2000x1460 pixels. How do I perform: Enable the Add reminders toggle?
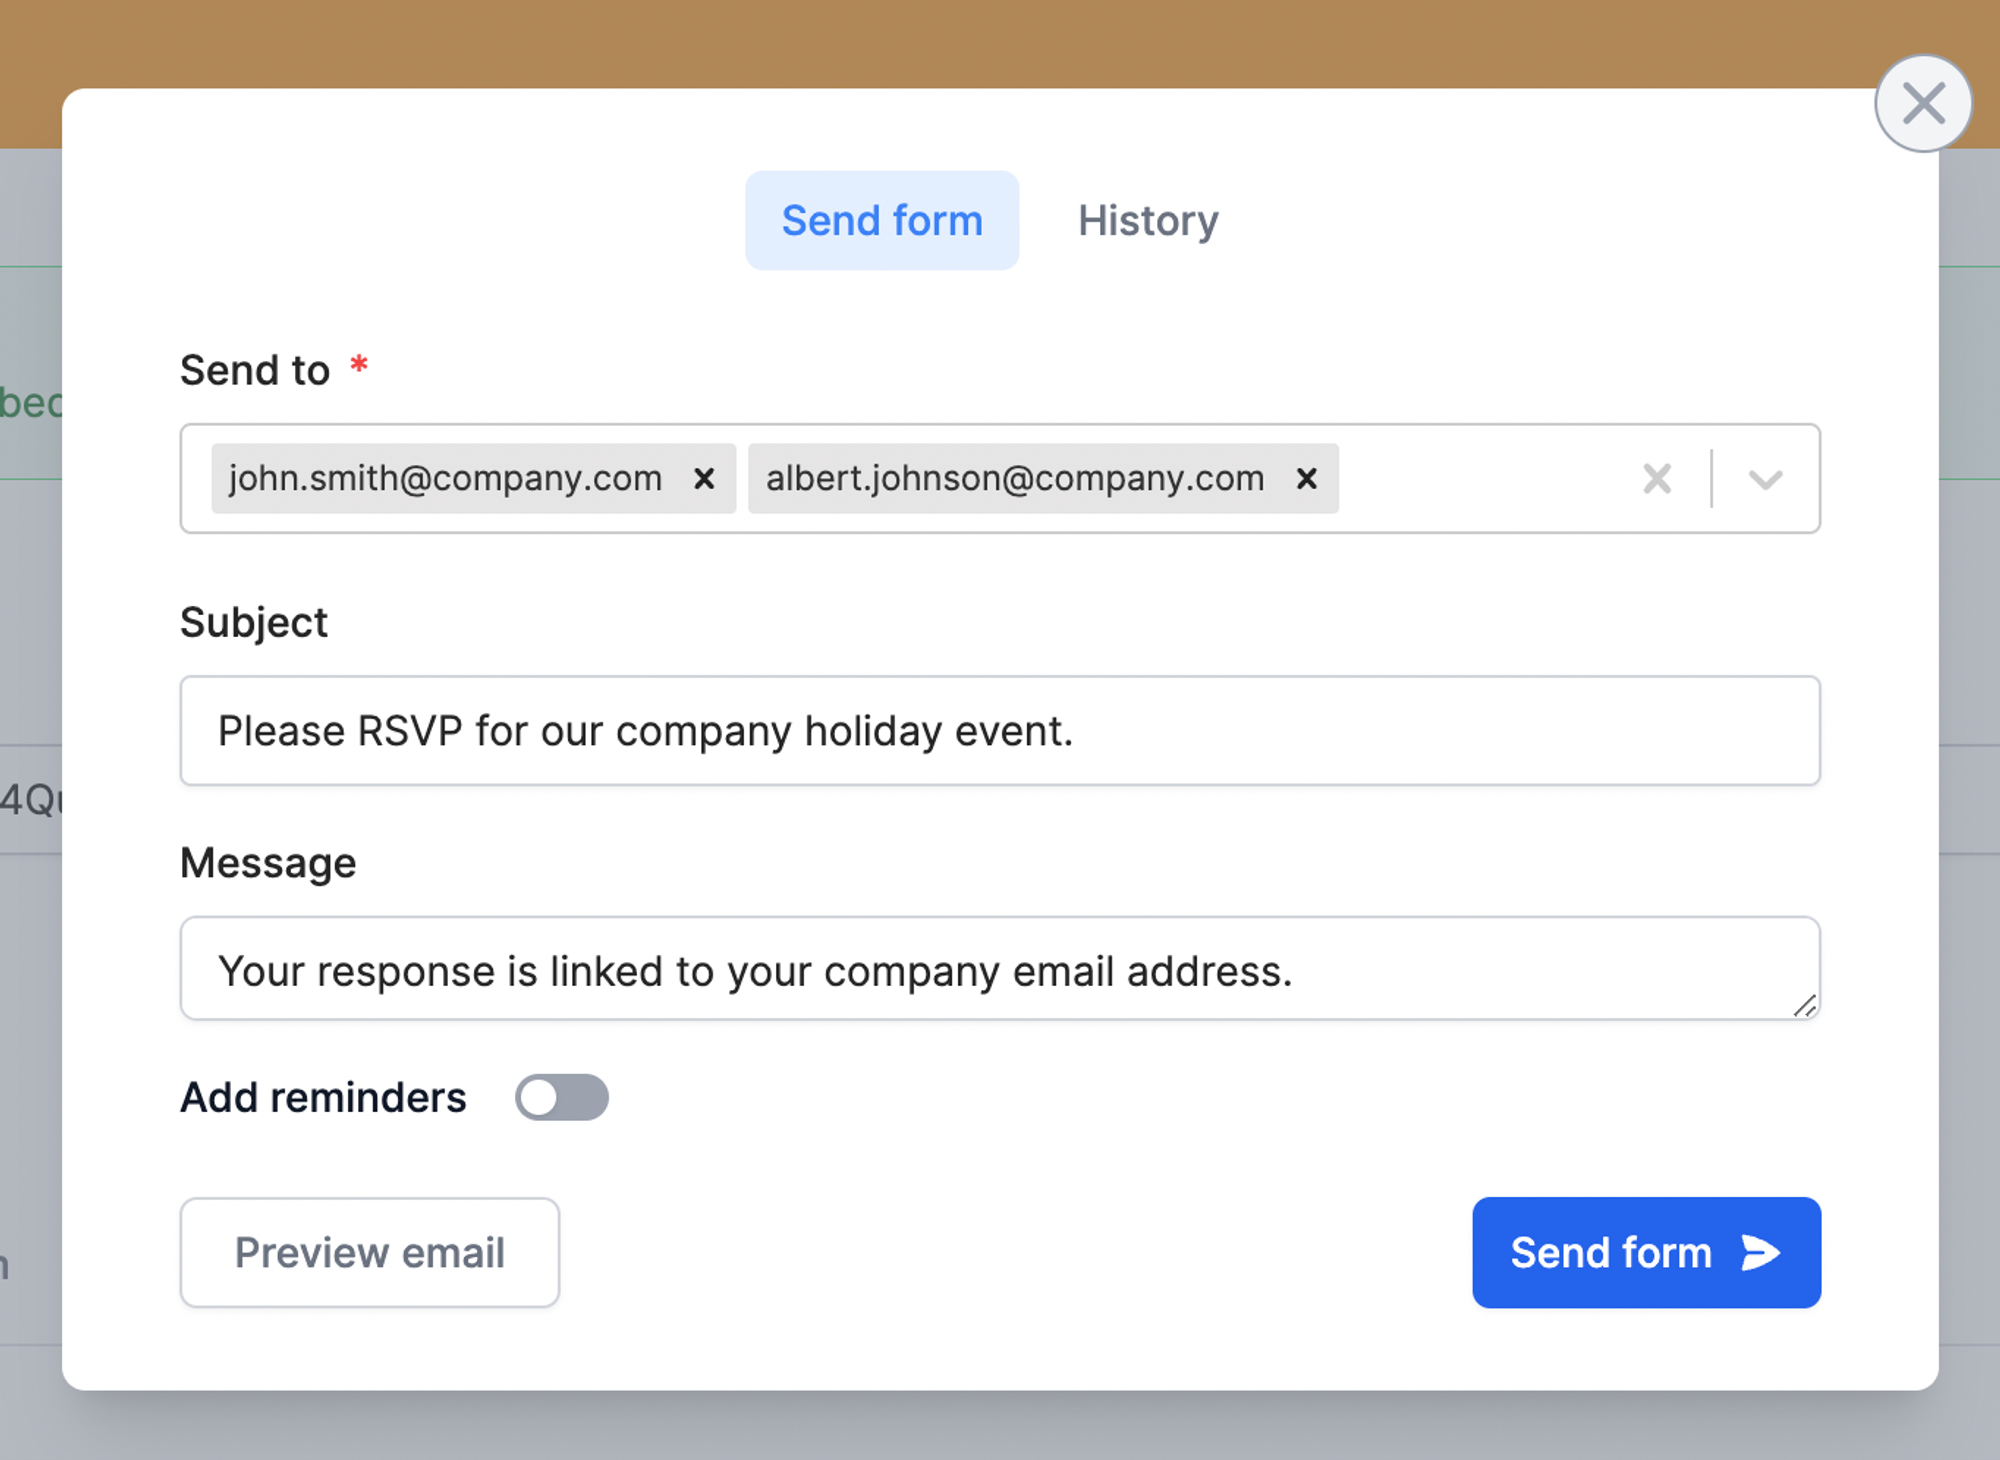tap(561, 1095)
